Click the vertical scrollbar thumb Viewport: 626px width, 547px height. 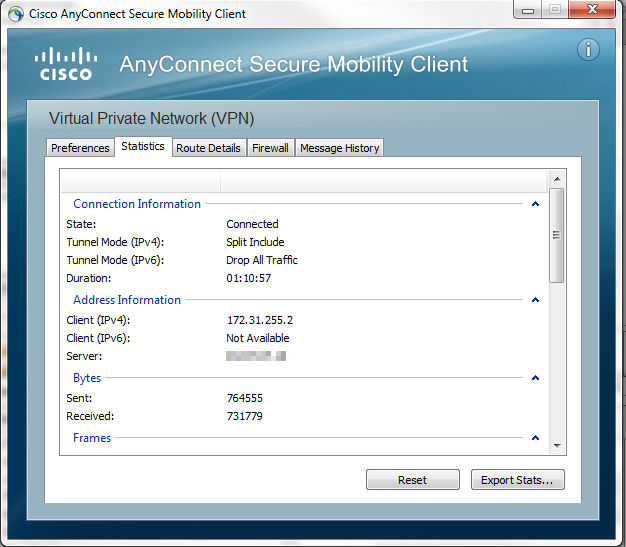(x=557, y=236)
